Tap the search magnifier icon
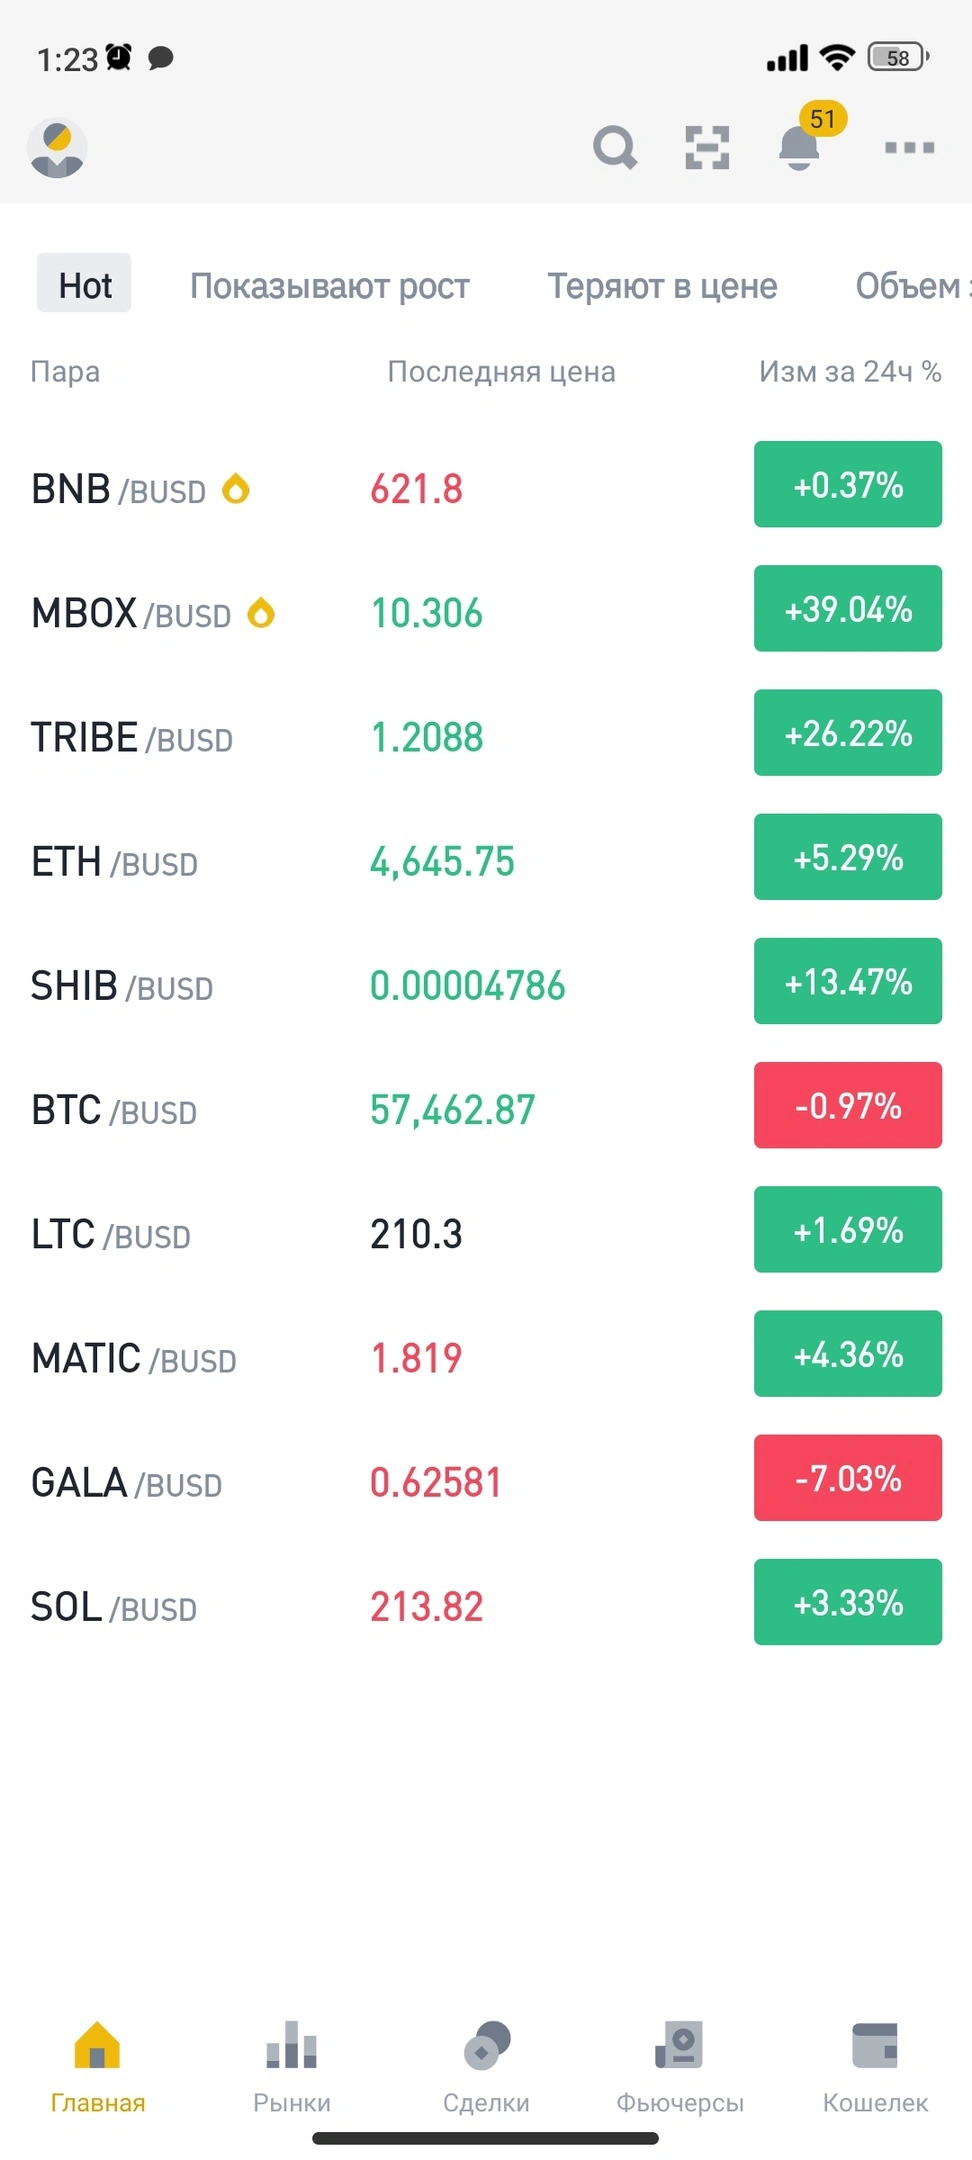This screenshot has width=972, height=2160. coord(615,148)
